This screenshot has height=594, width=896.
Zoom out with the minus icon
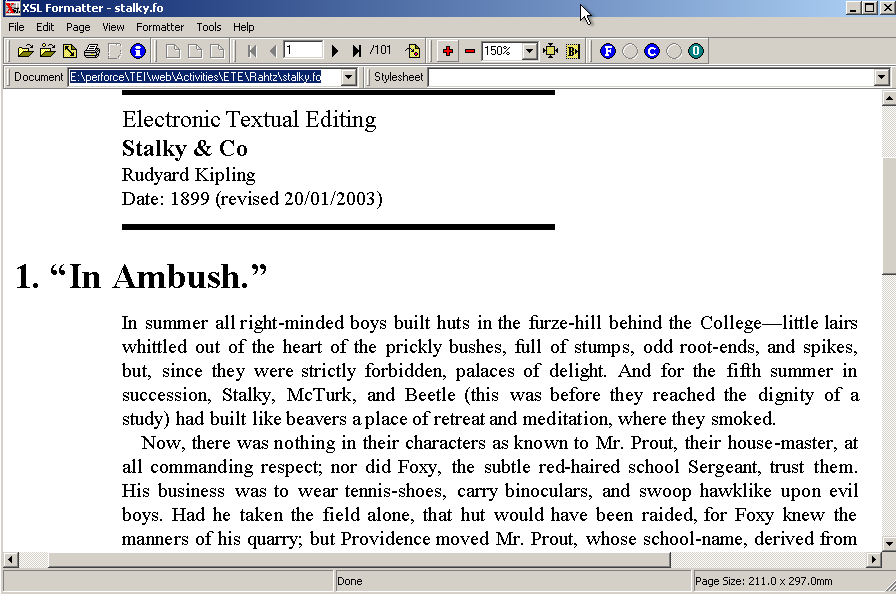[x=468, y=50]
